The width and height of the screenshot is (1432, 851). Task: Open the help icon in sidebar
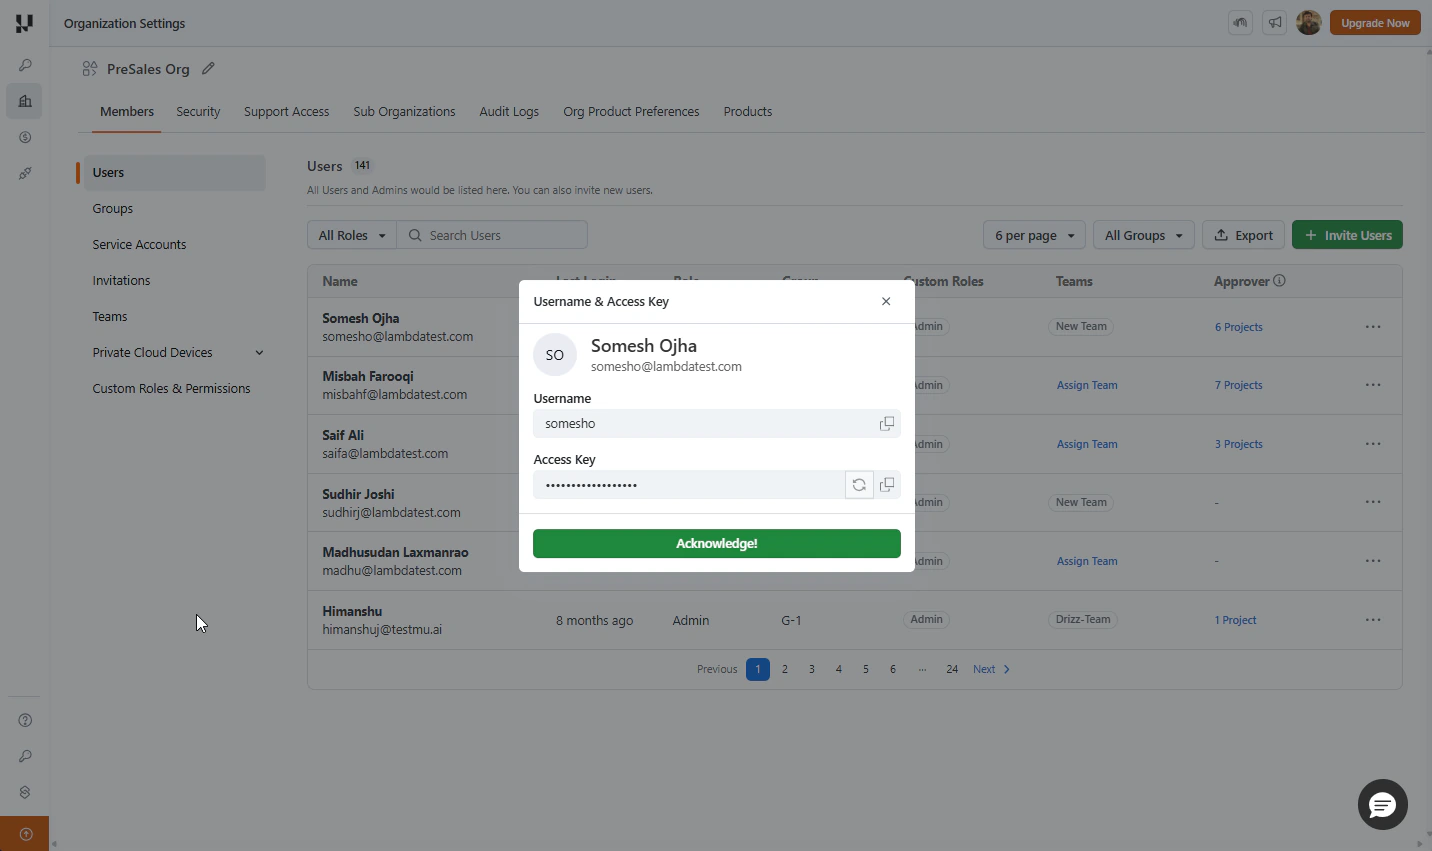coord(25,720)
